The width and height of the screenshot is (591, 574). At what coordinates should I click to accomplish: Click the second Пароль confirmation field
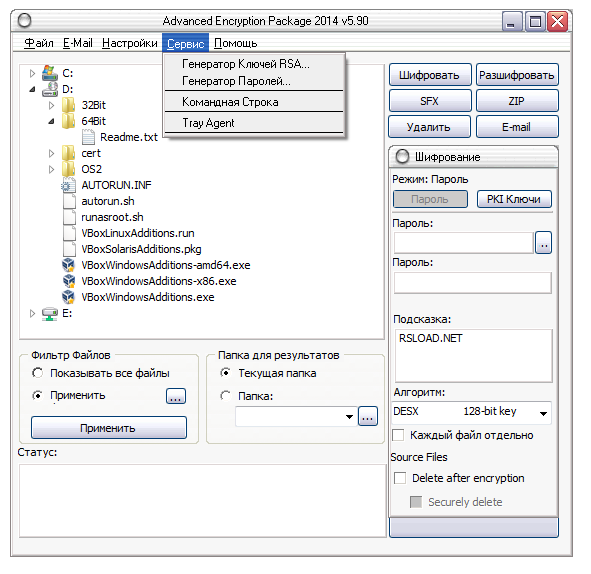pyautogui.click(x=473, y=283)
